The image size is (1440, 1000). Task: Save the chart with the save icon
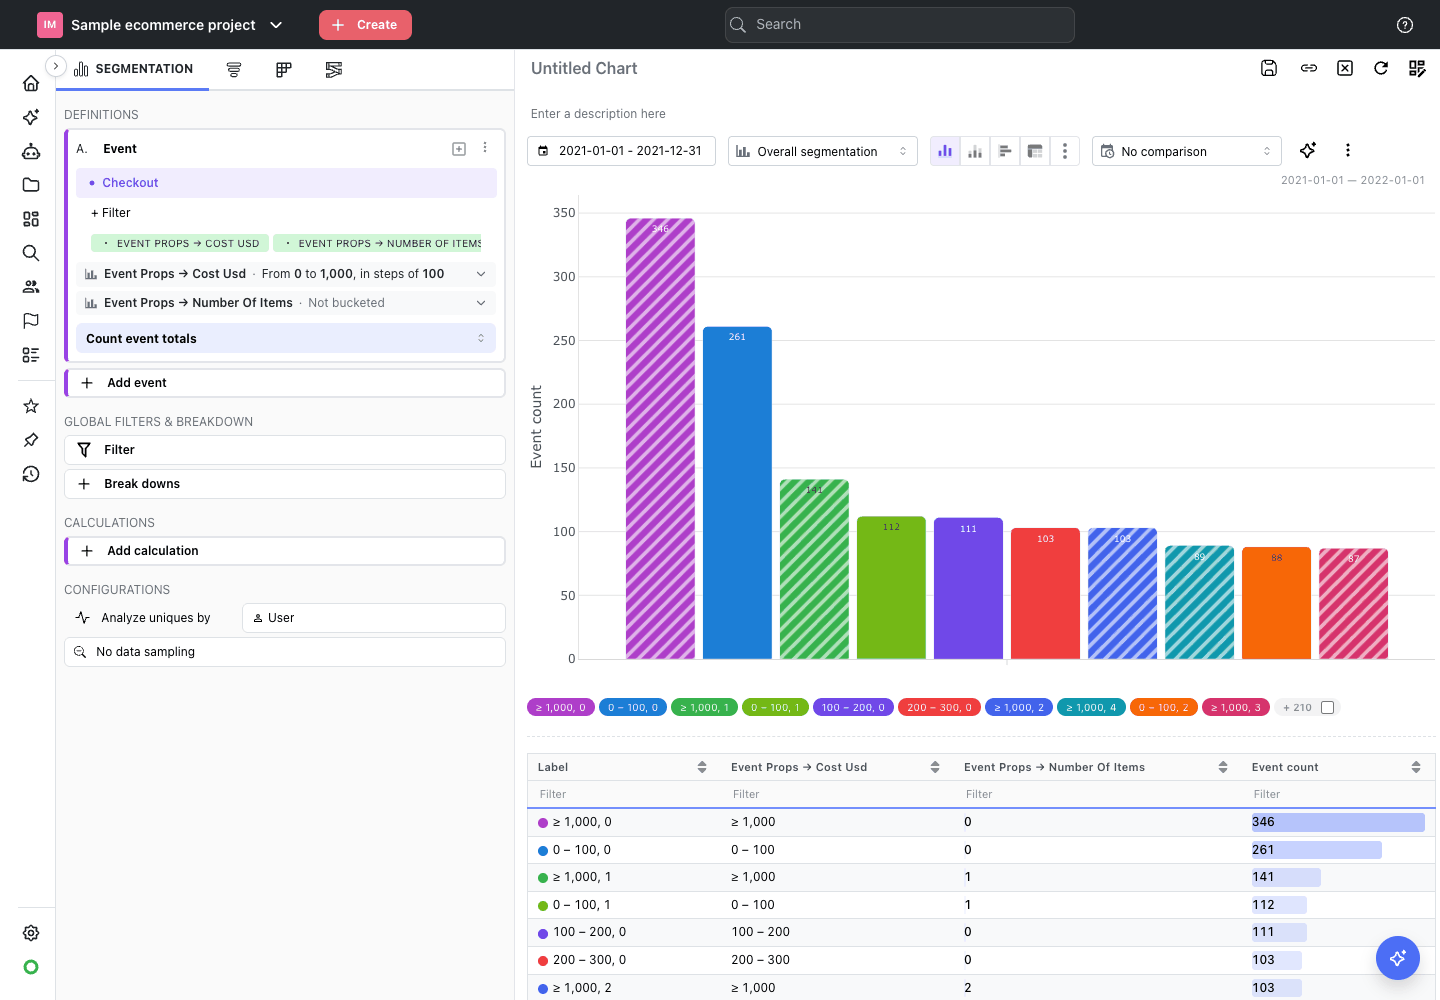tap(1269, 68)
